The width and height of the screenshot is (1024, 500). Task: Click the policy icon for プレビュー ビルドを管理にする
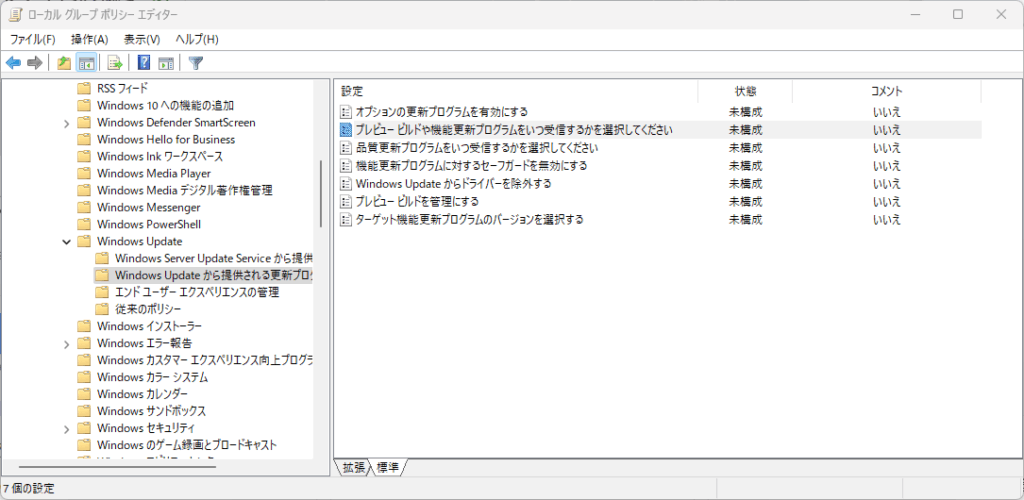pyautogui.click(x=346, y=201)
